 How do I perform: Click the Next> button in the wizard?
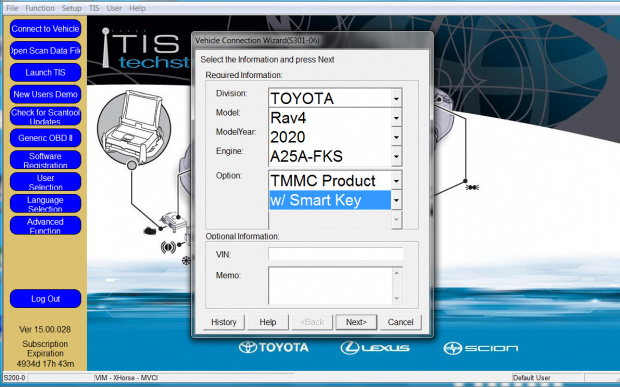pos(356,322)
